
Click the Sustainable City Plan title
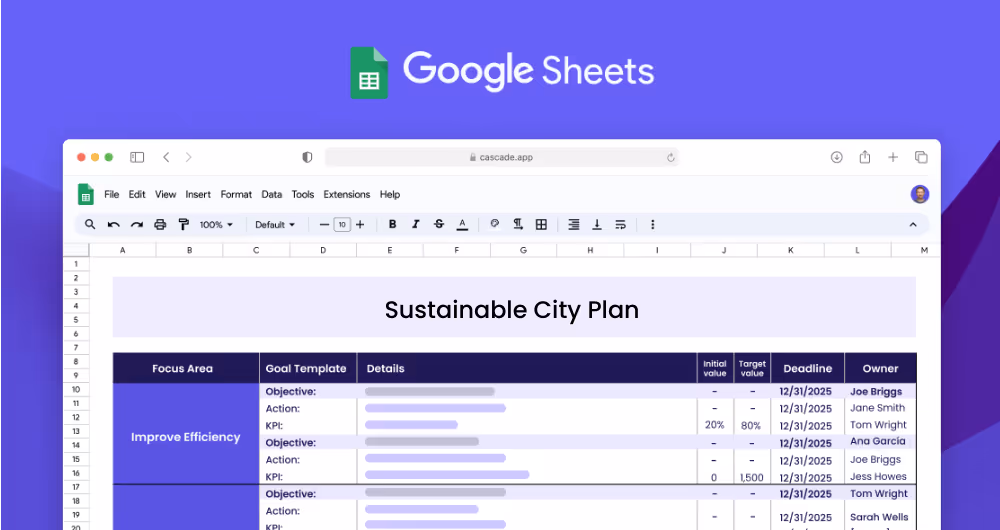click(511, 310)
